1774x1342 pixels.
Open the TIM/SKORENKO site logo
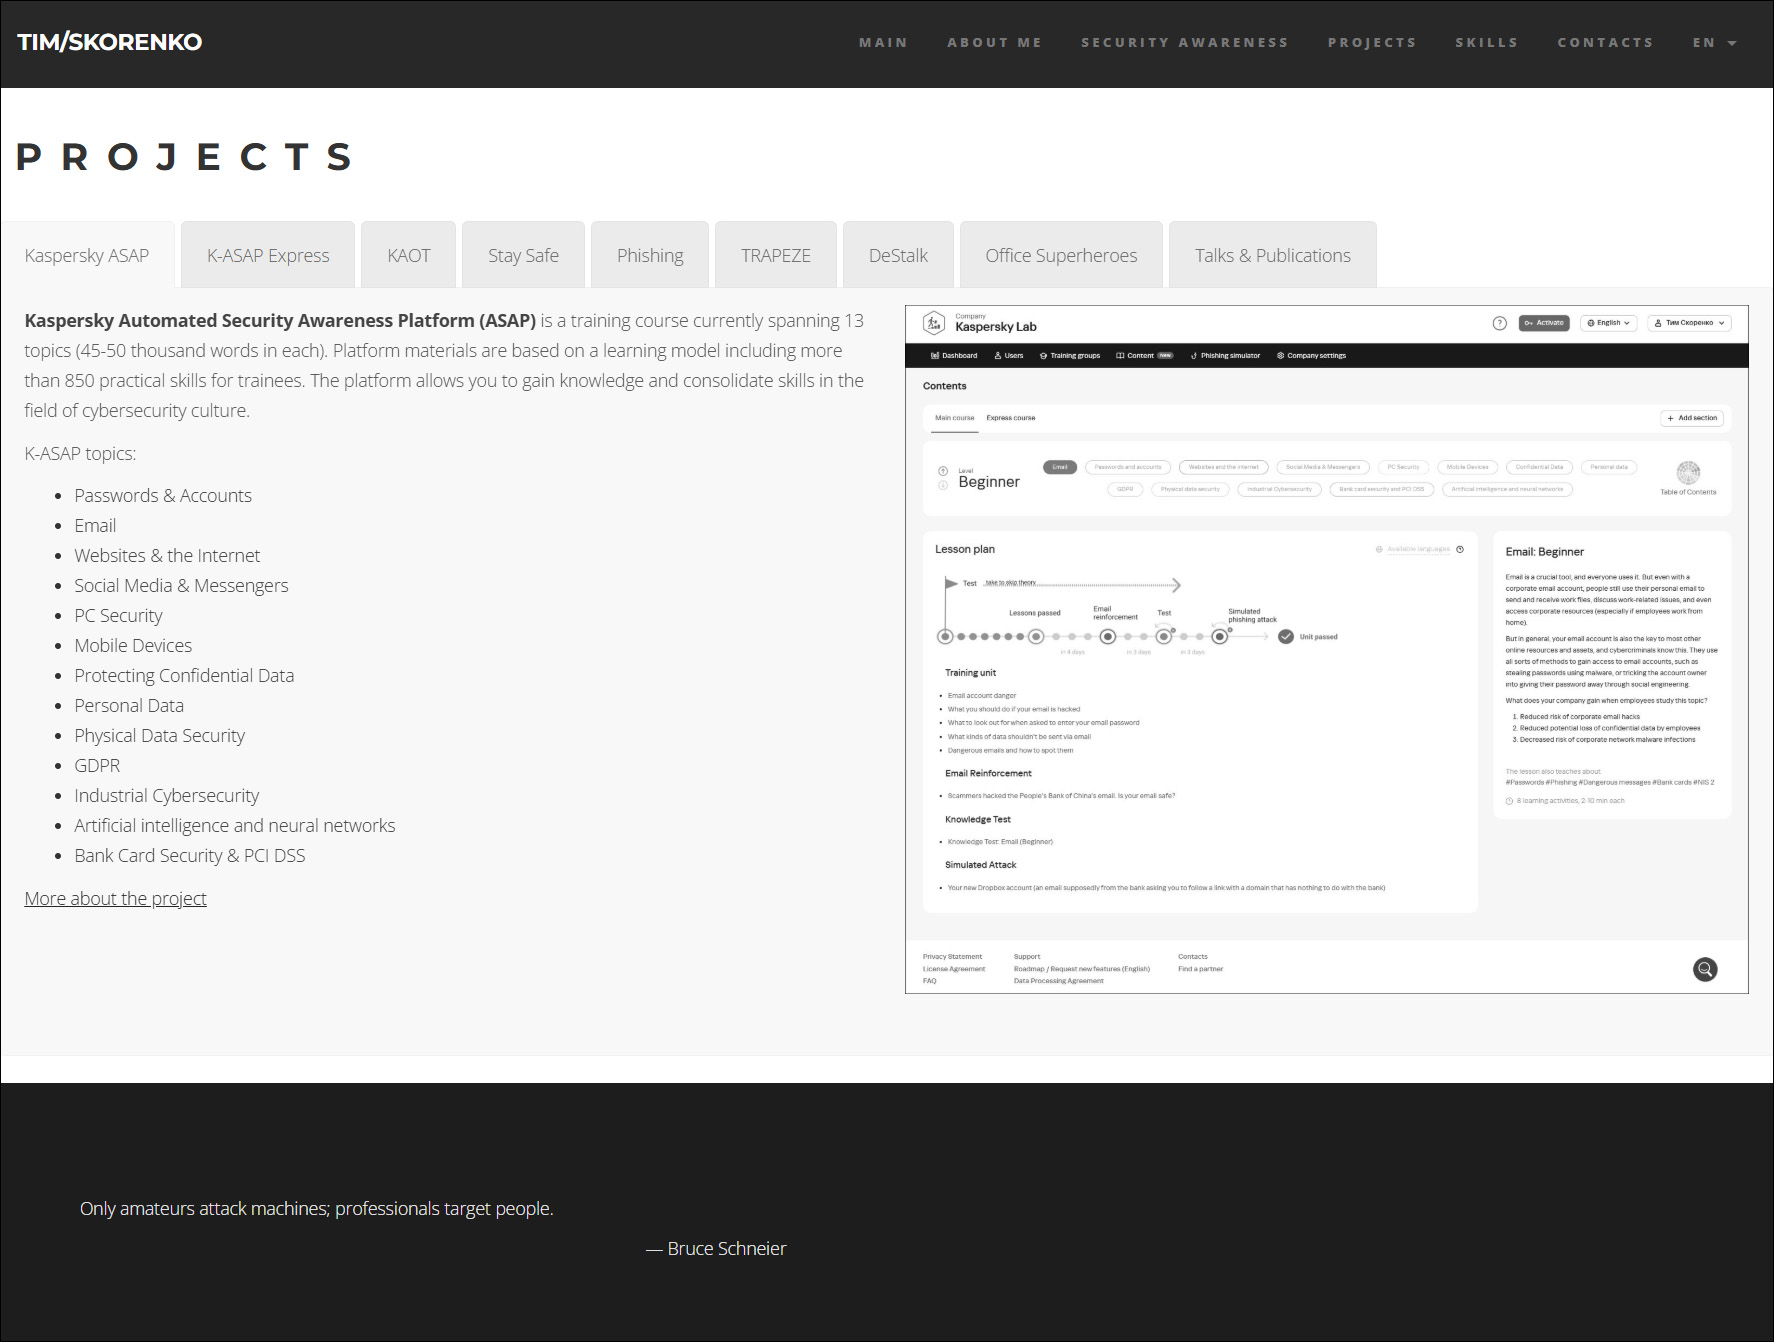pyautogui.click(x=110, y=42)
